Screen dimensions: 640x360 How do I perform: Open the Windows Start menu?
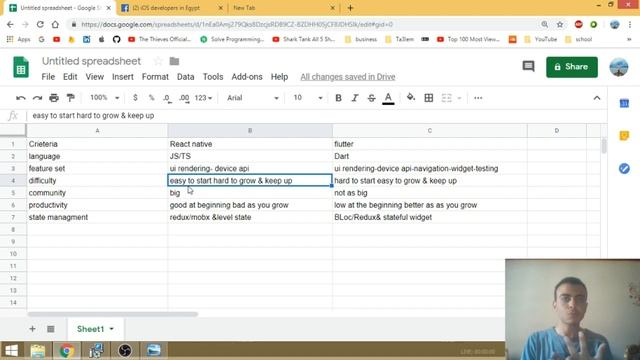tap(11, 351)
